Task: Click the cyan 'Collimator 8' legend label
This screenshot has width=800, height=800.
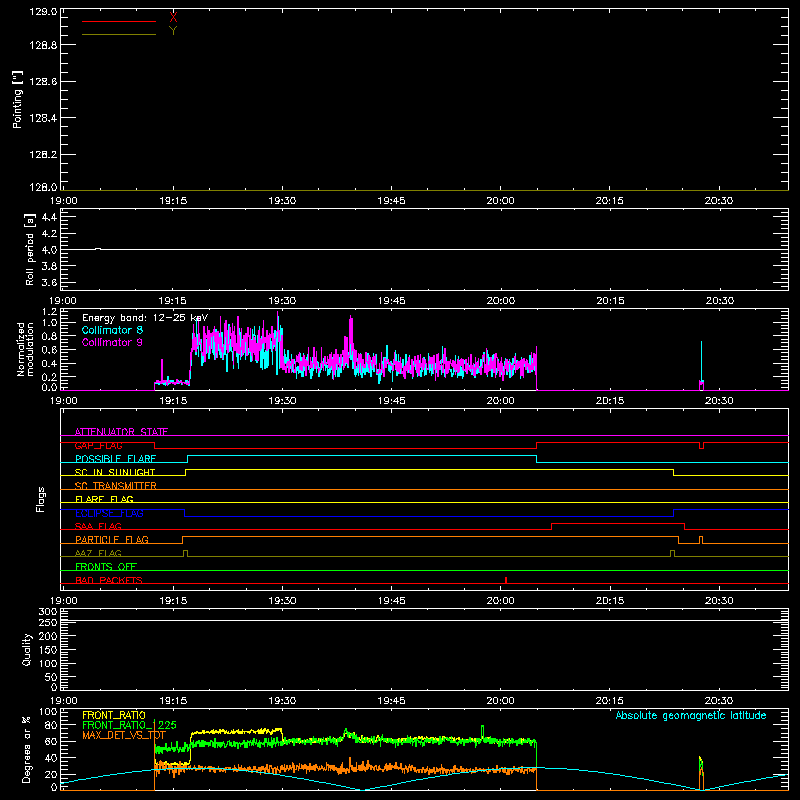Action: [112, 330]
